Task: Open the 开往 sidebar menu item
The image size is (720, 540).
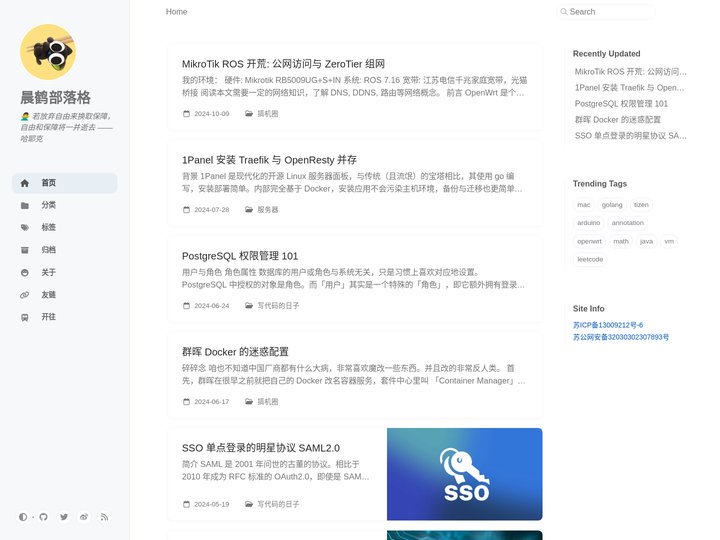Action: [65, 317]
